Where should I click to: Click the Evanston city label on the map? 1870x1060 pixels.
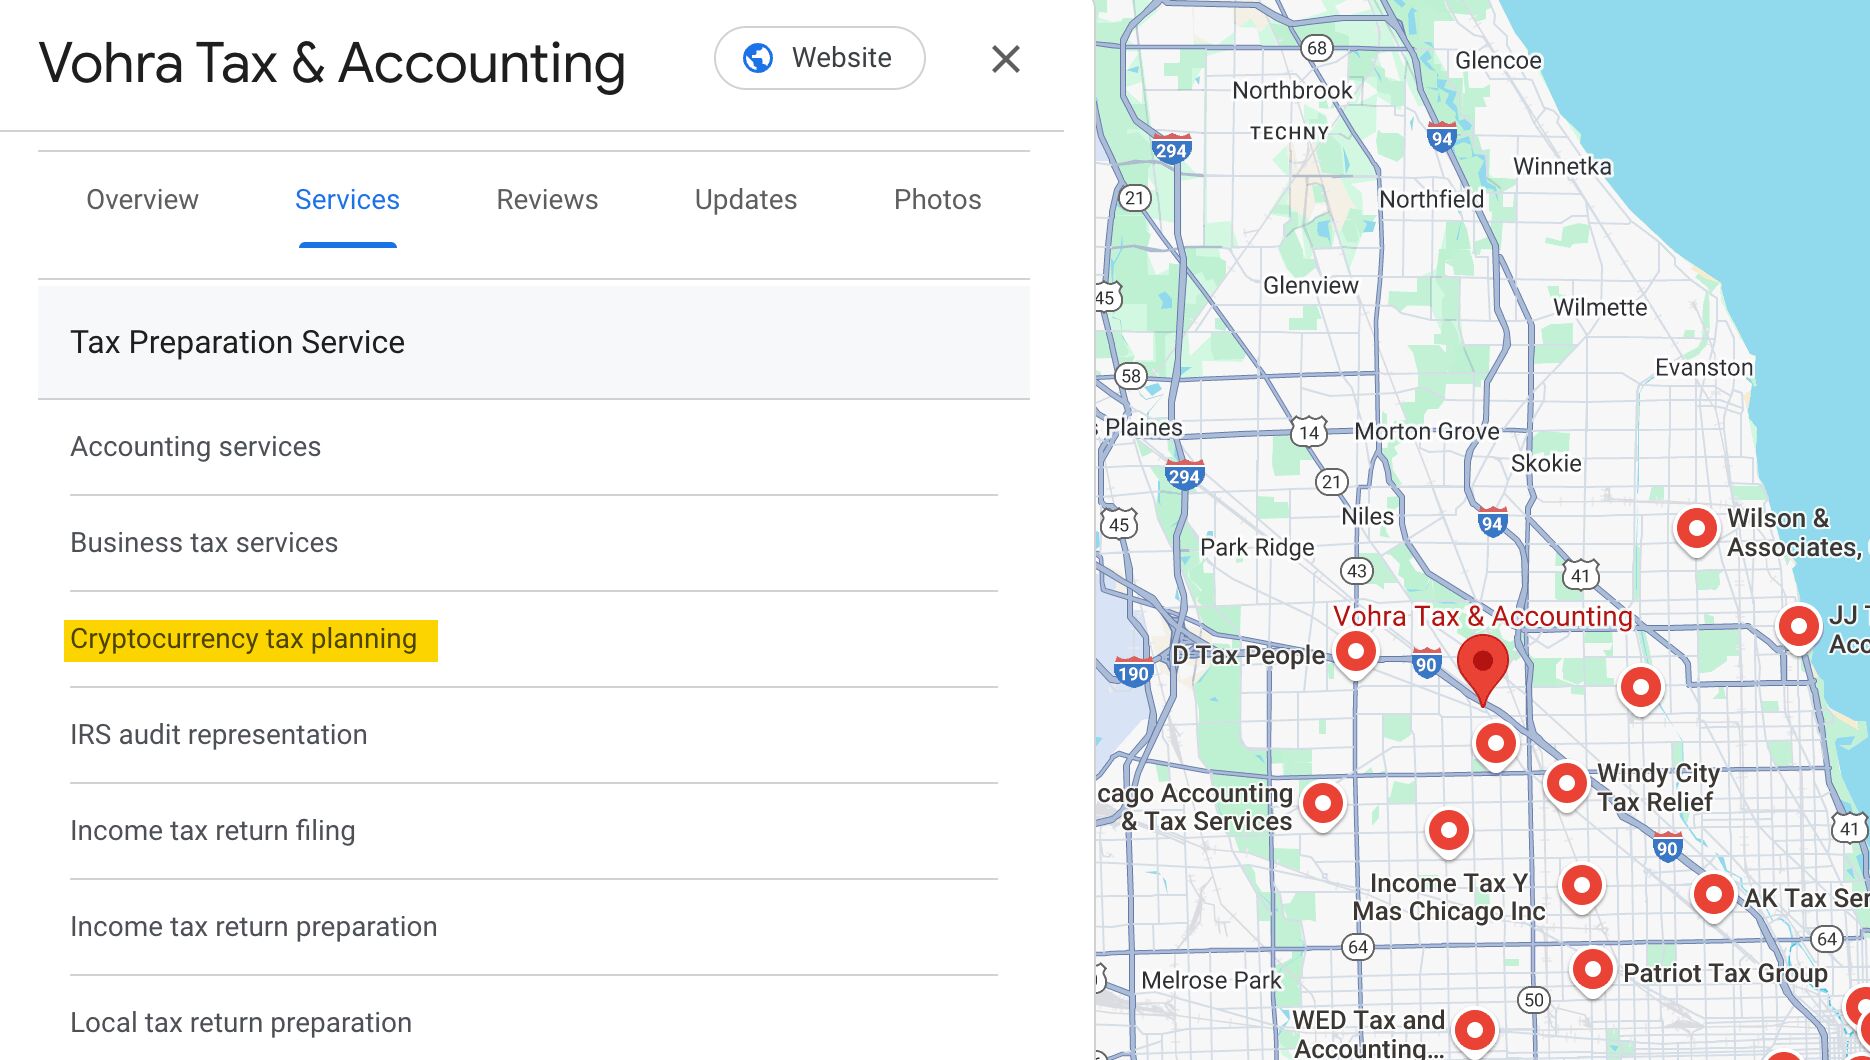(1704, 367)
